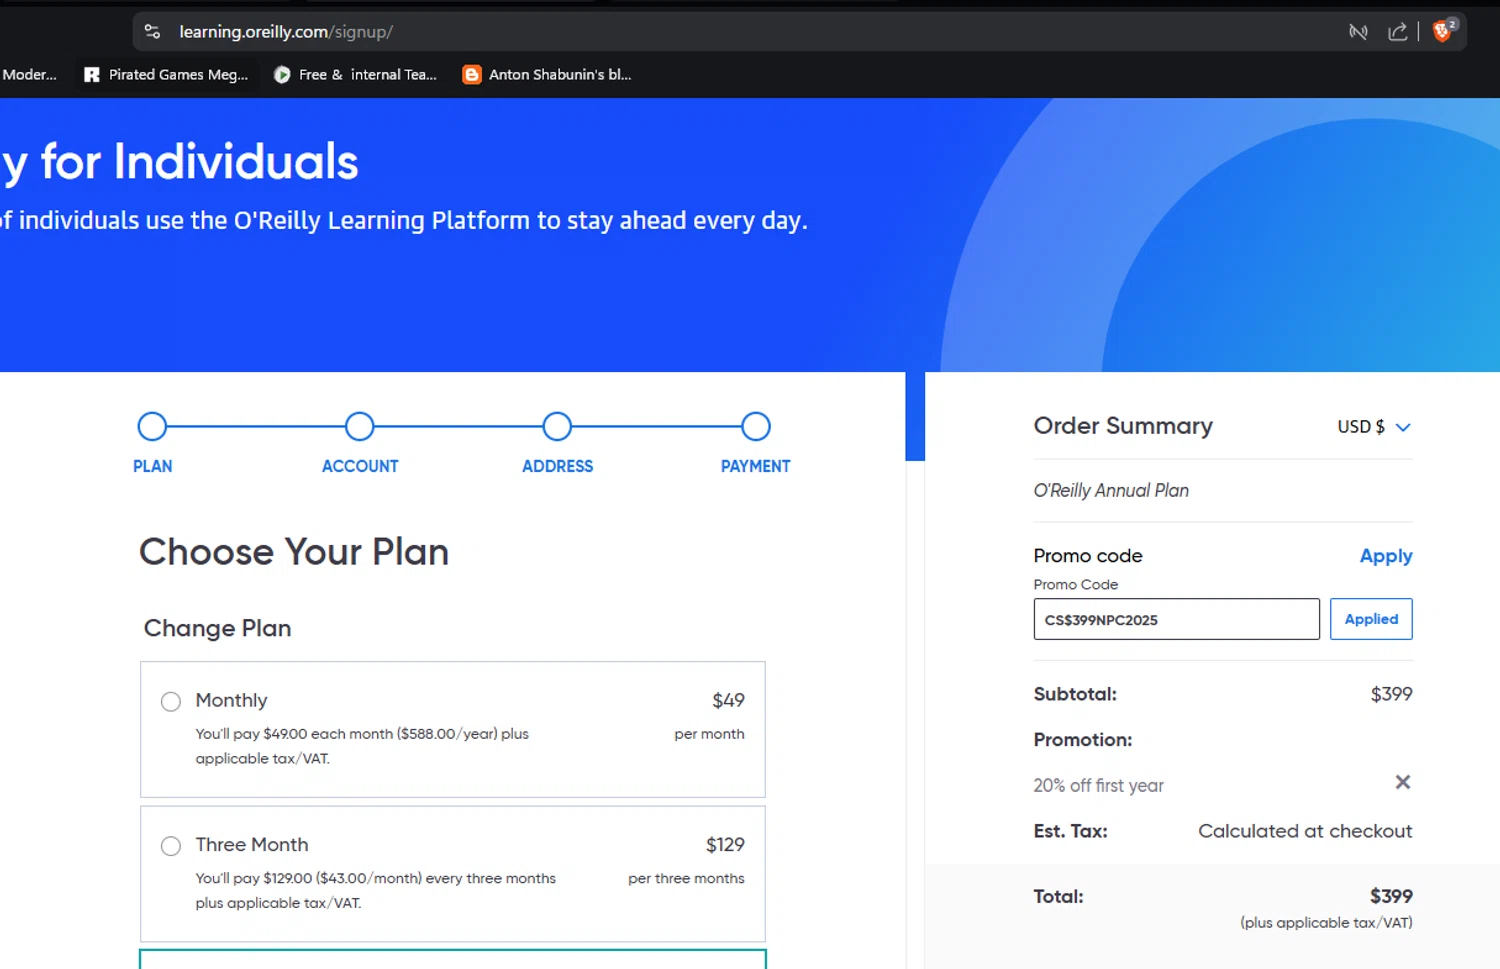
Task: Click the blue Apply promo code link
Action: click(x=1385, y=556)
